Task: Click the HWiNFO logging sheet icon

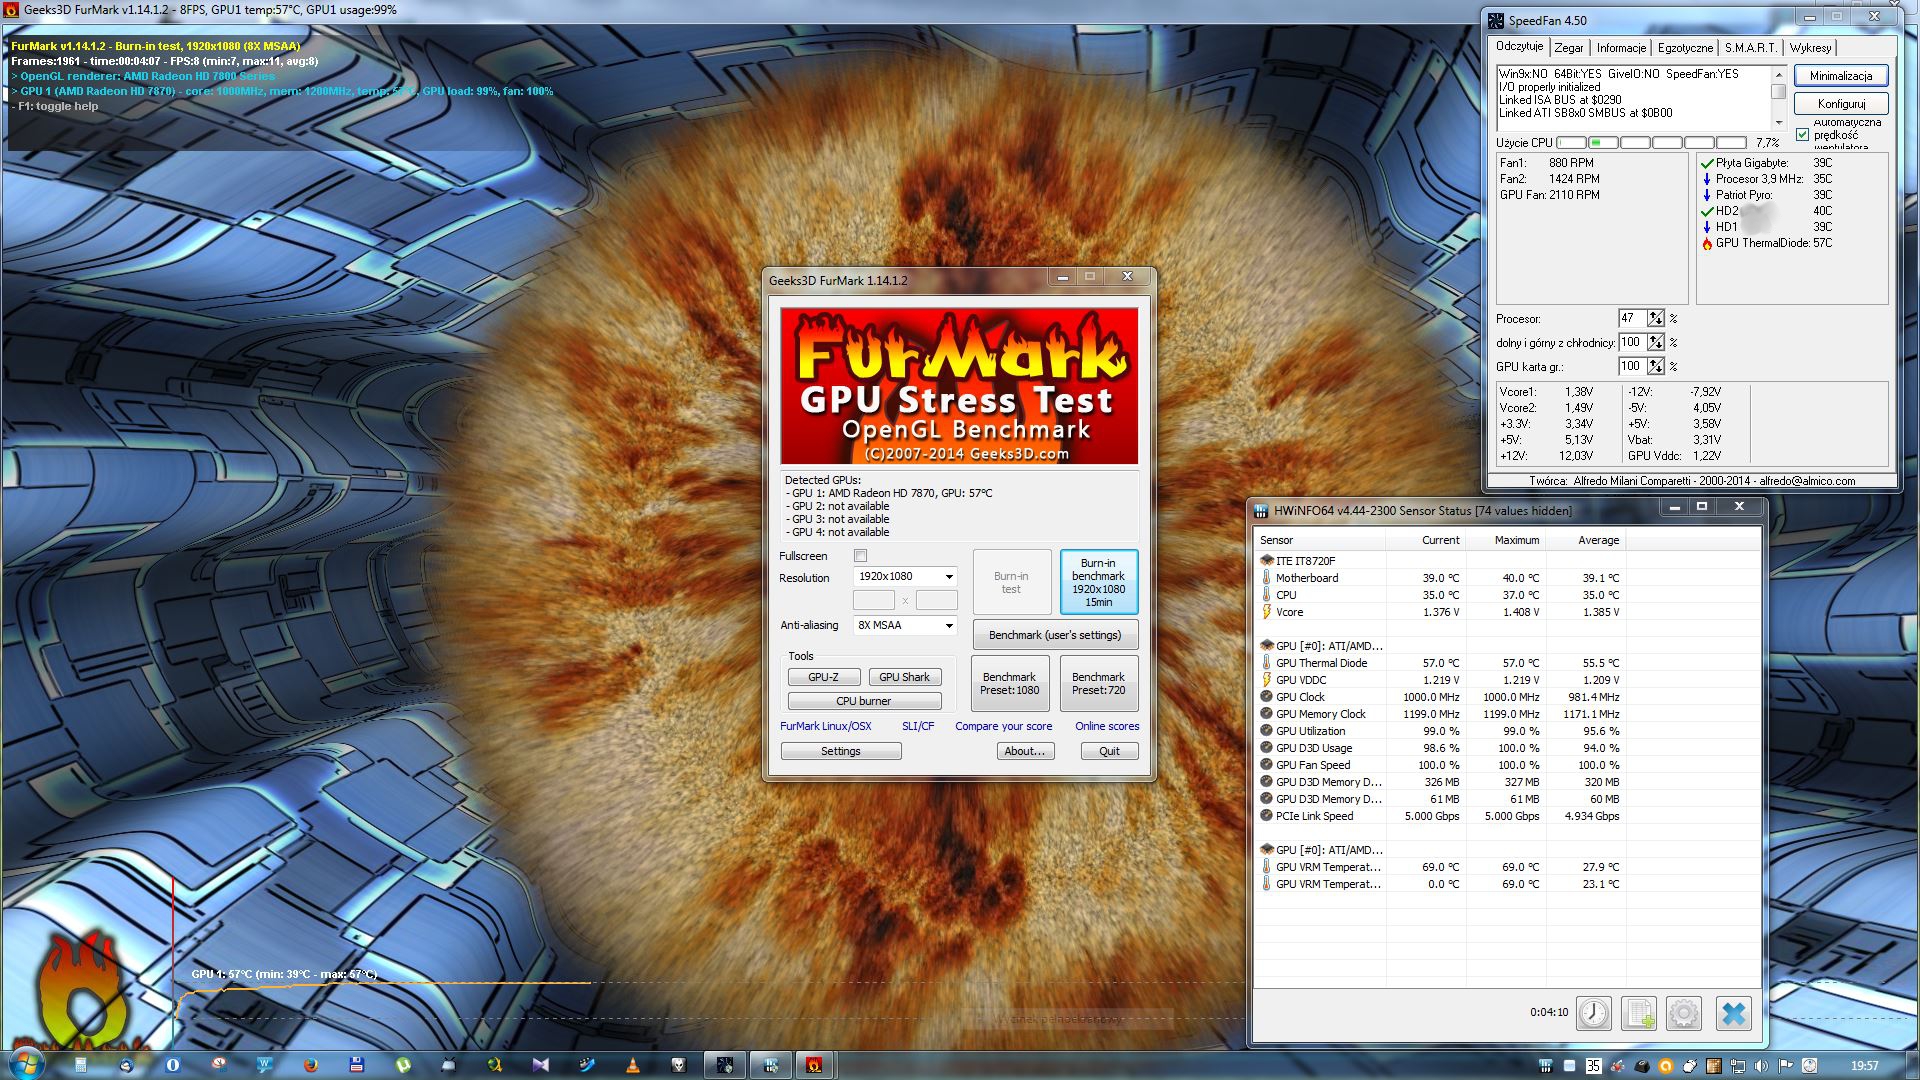Action: click(1638, 1013)
